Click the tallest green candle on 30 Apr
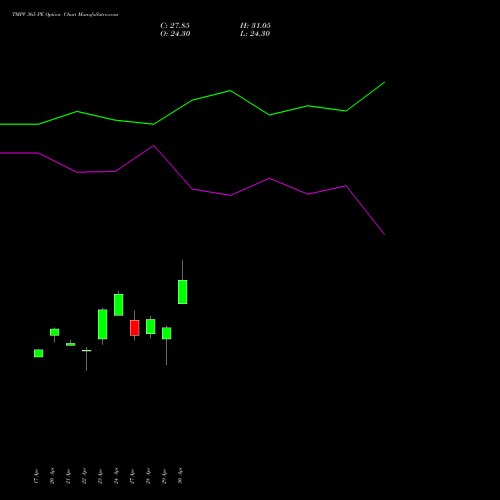The height and width of the screenshot is (500, 500). pos(183,292)
